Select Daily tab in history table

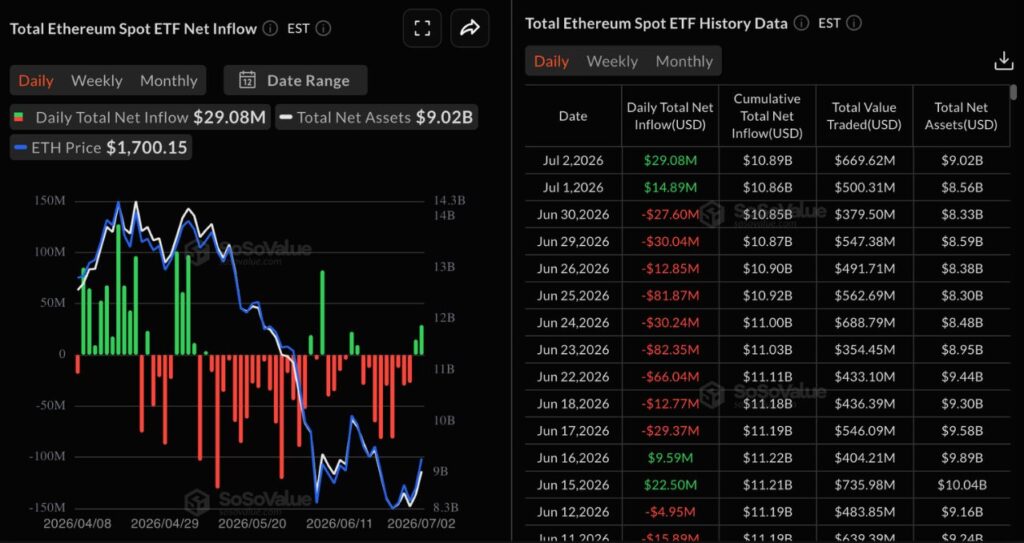[x=551, y=61]
